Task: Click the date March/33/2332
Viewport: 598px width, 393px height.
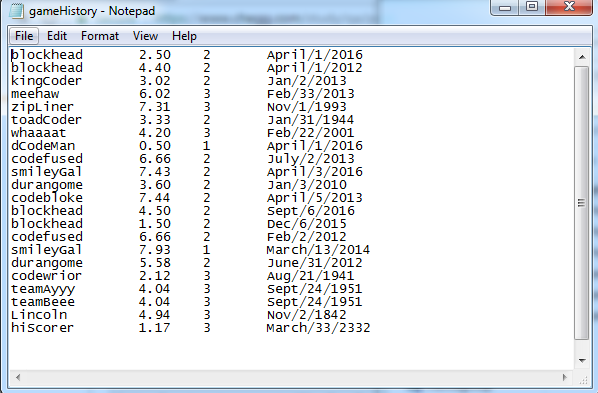Action: tap(318, 328)
